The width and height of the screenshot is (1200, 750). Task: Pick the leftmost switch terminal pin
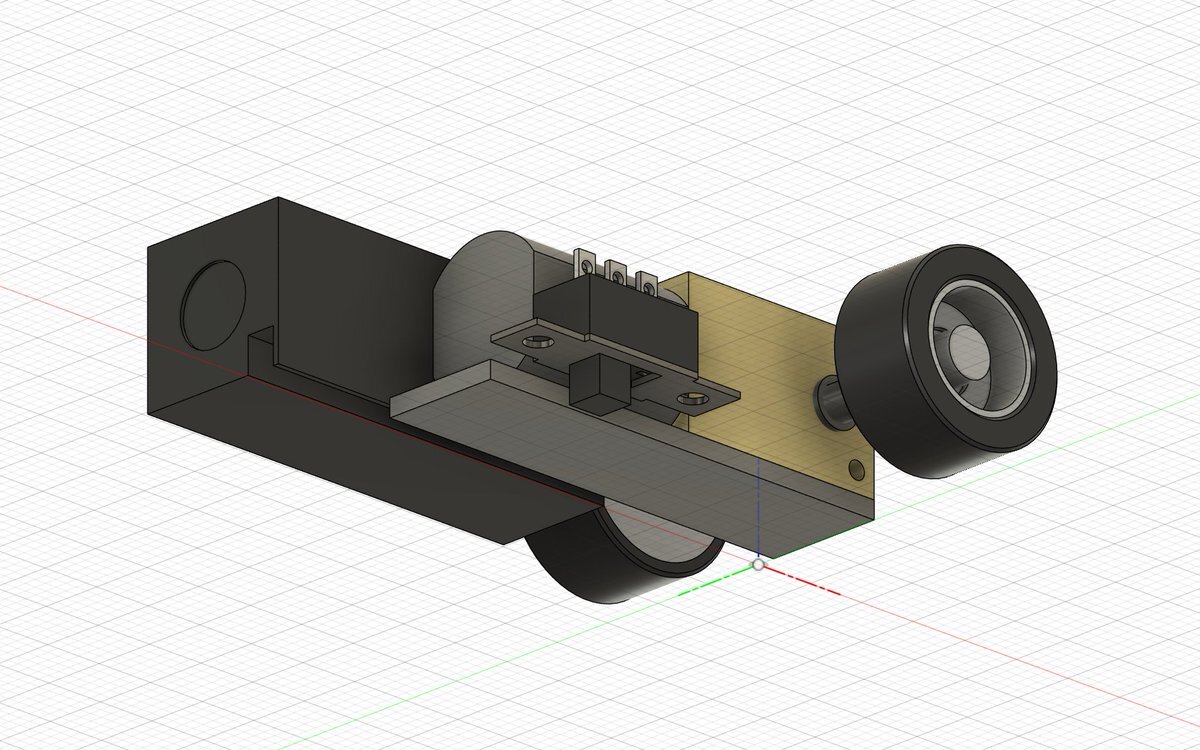pyautogui.click(x=581, y=262)
